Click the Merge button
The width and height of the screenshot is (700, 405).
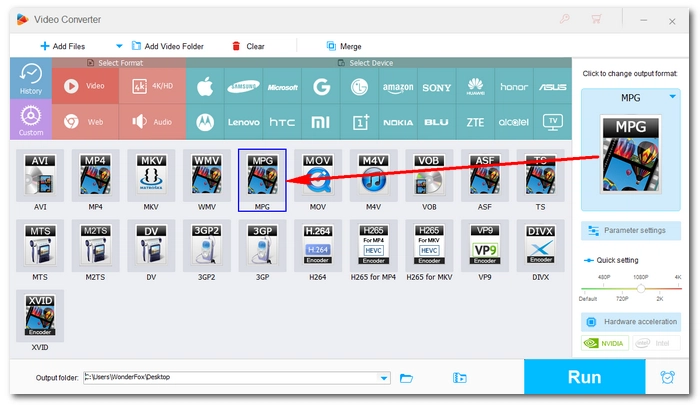click(x=344, y=46)
